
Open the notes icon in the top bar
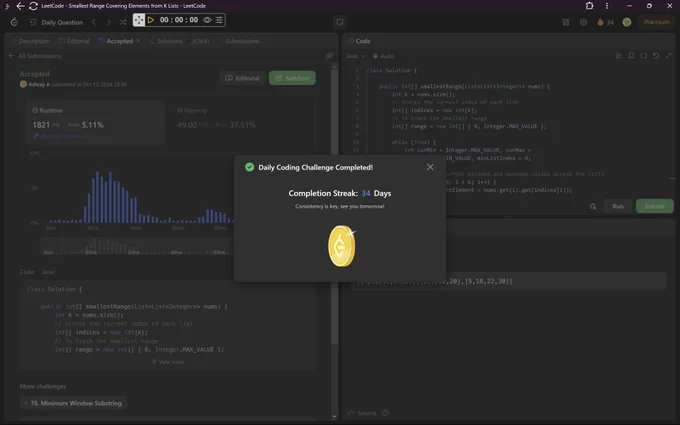(x=340, y=22)
